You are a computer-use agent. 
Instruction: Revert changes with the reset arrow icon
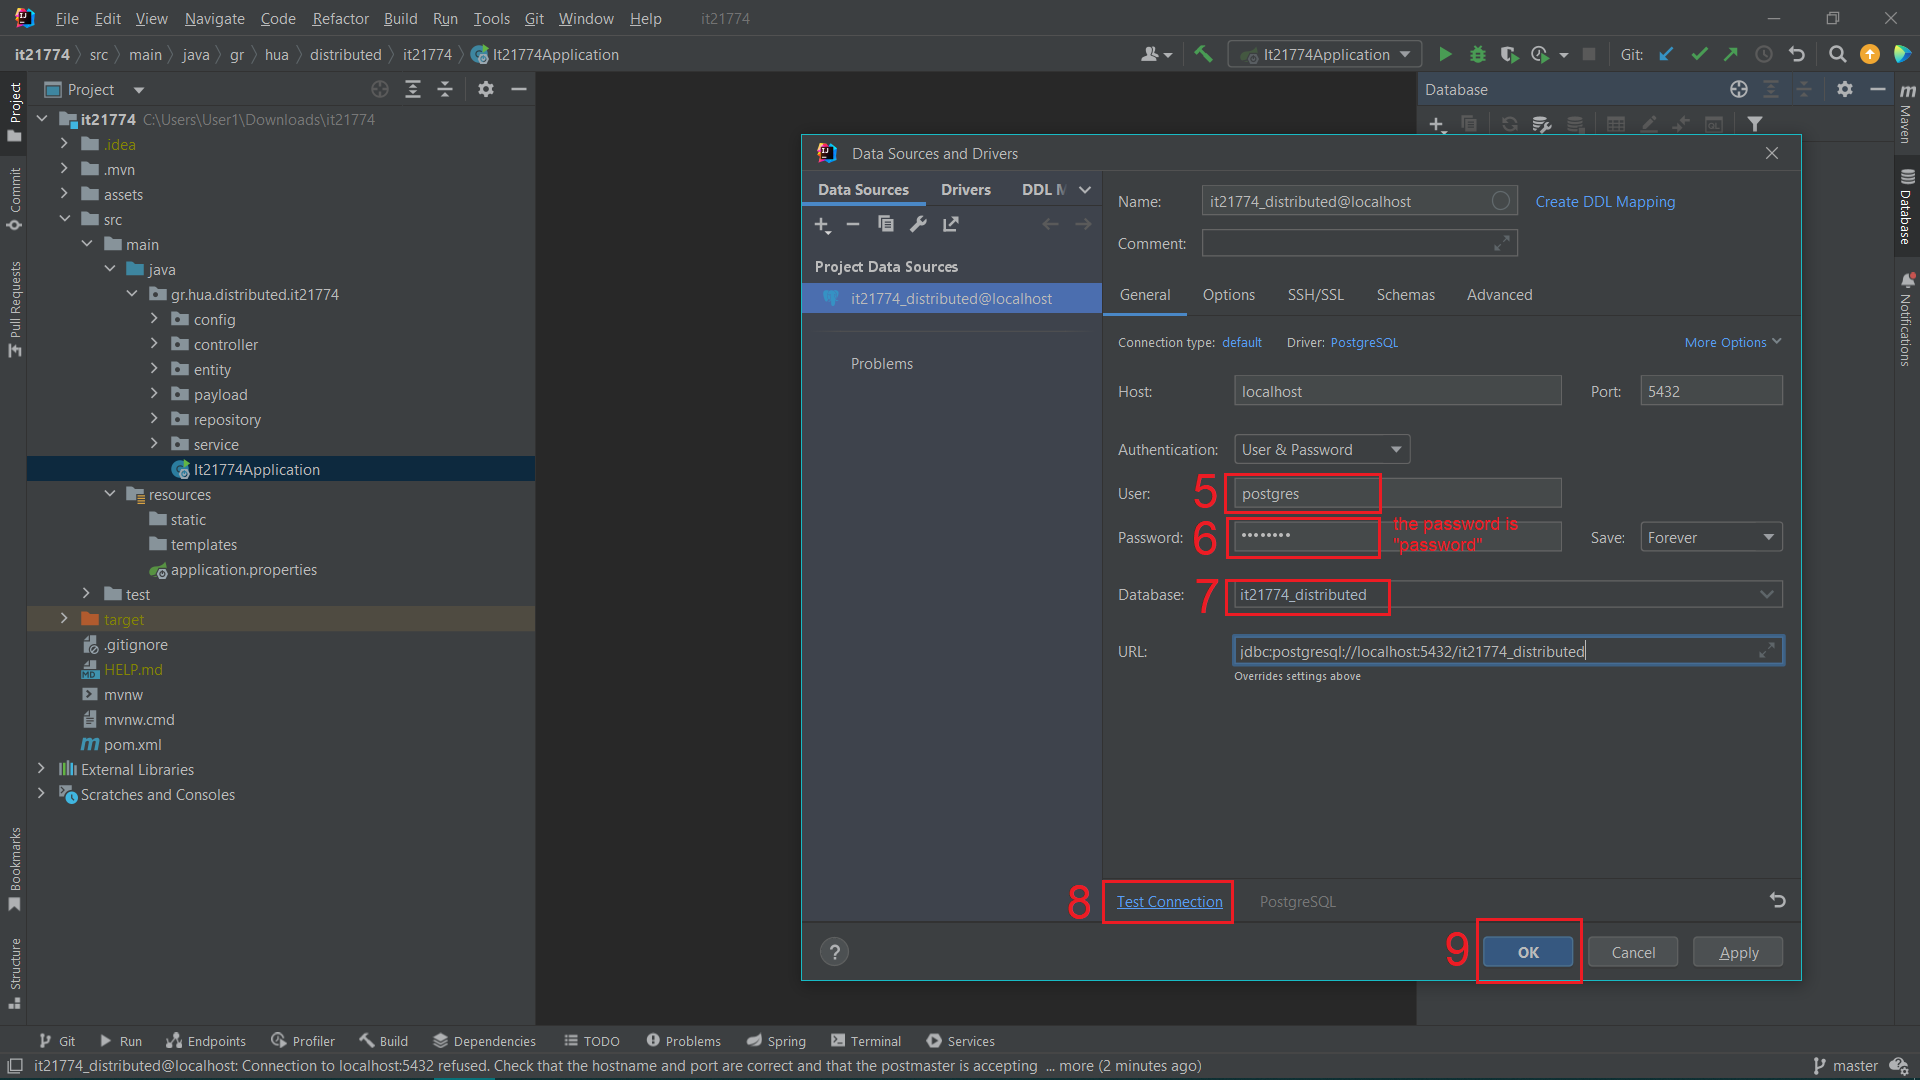(1778, 901)
